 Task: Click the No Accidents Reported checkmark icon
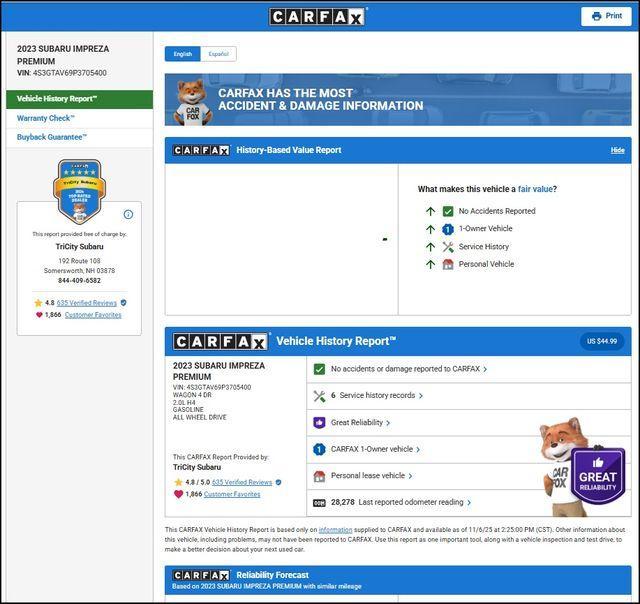pyautogui.click(x=448, y=211)
